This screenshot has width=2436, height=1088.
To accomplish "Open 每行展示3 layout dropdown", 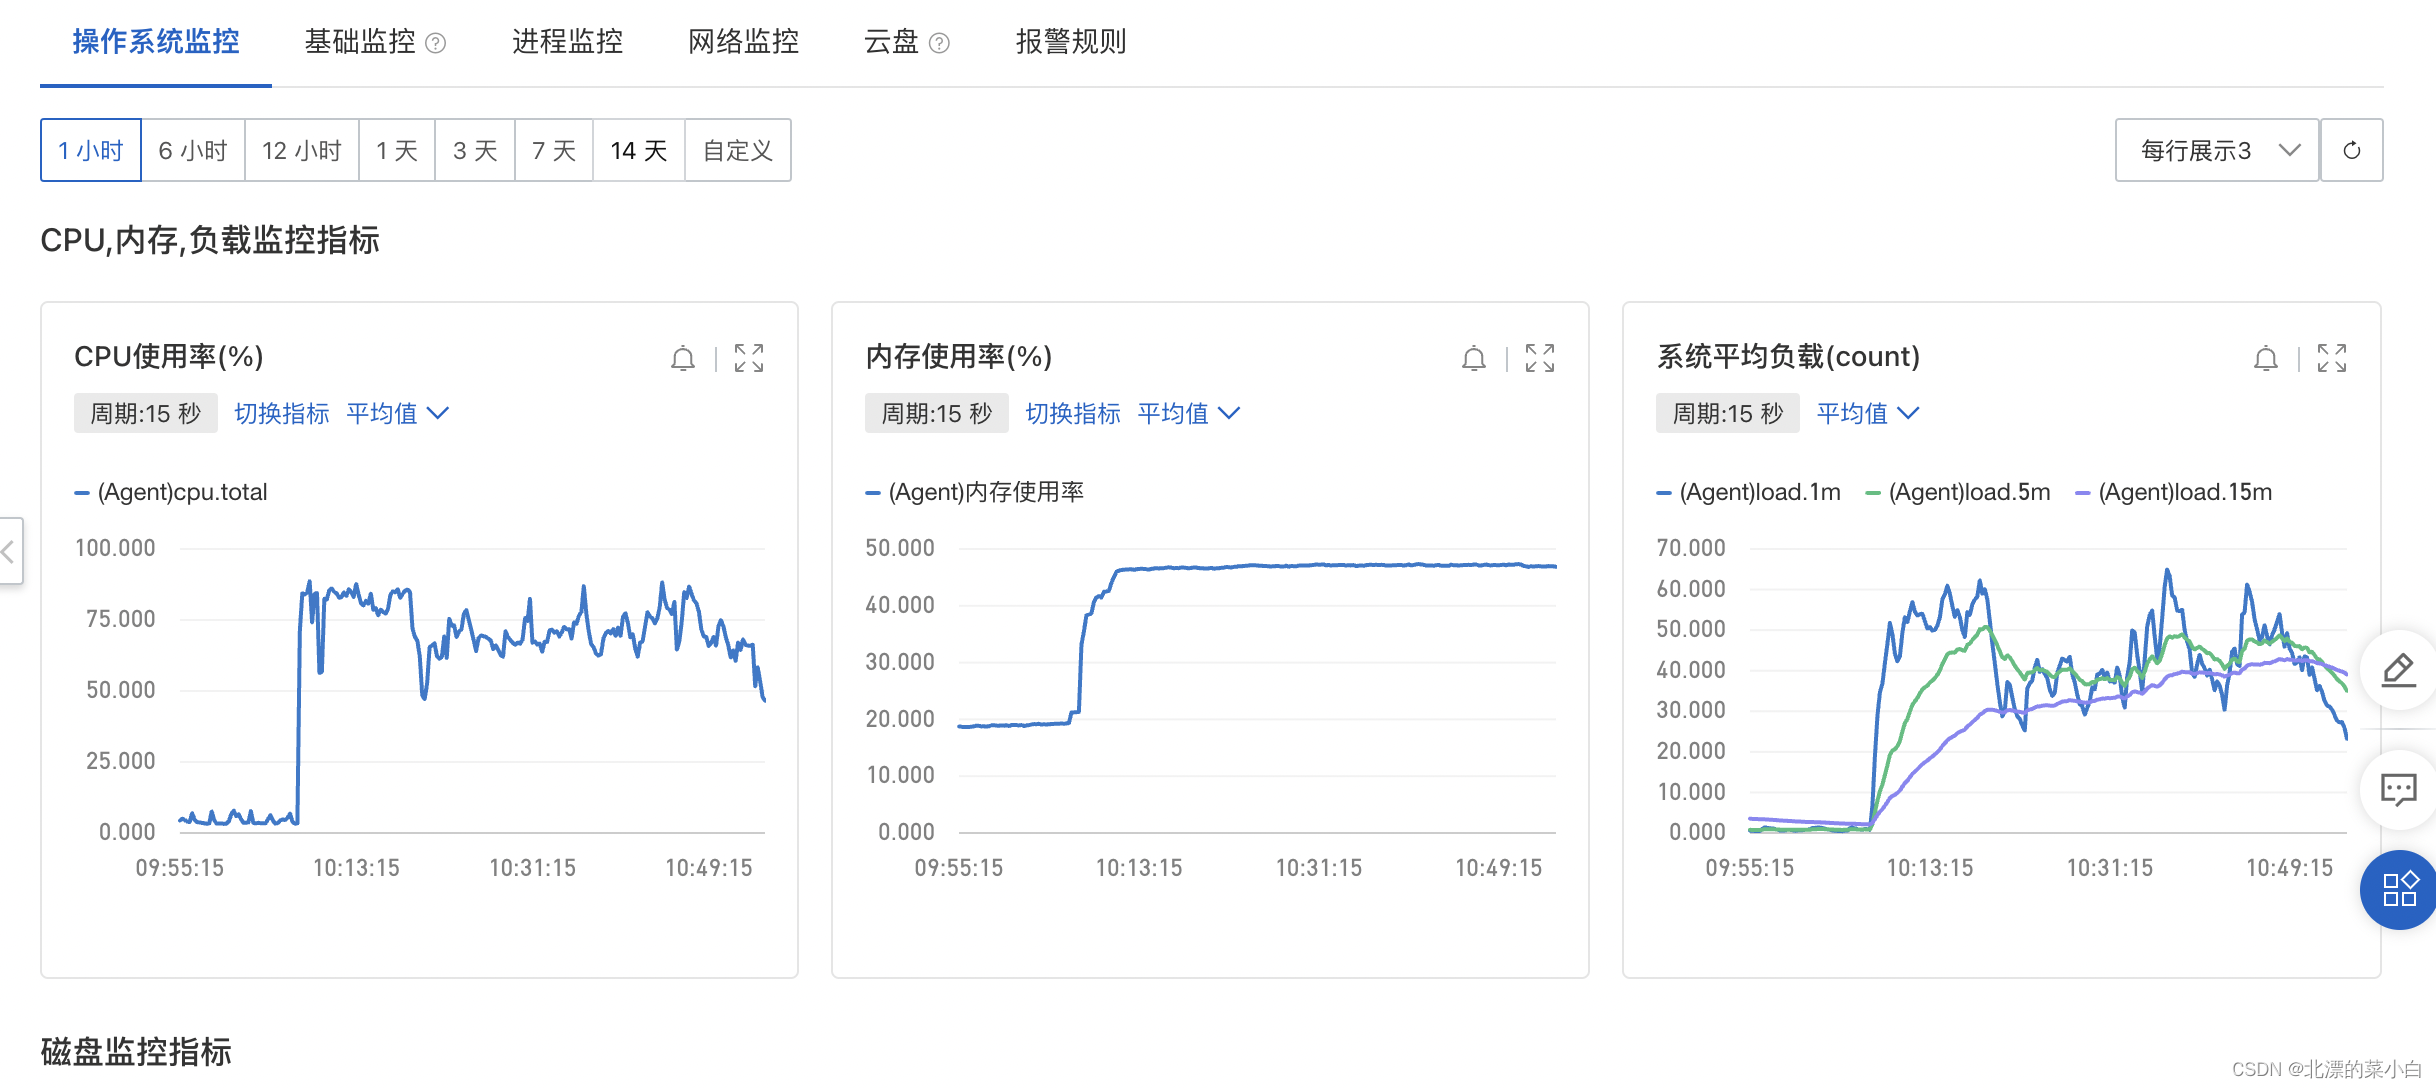I will tap(2217, 150).
